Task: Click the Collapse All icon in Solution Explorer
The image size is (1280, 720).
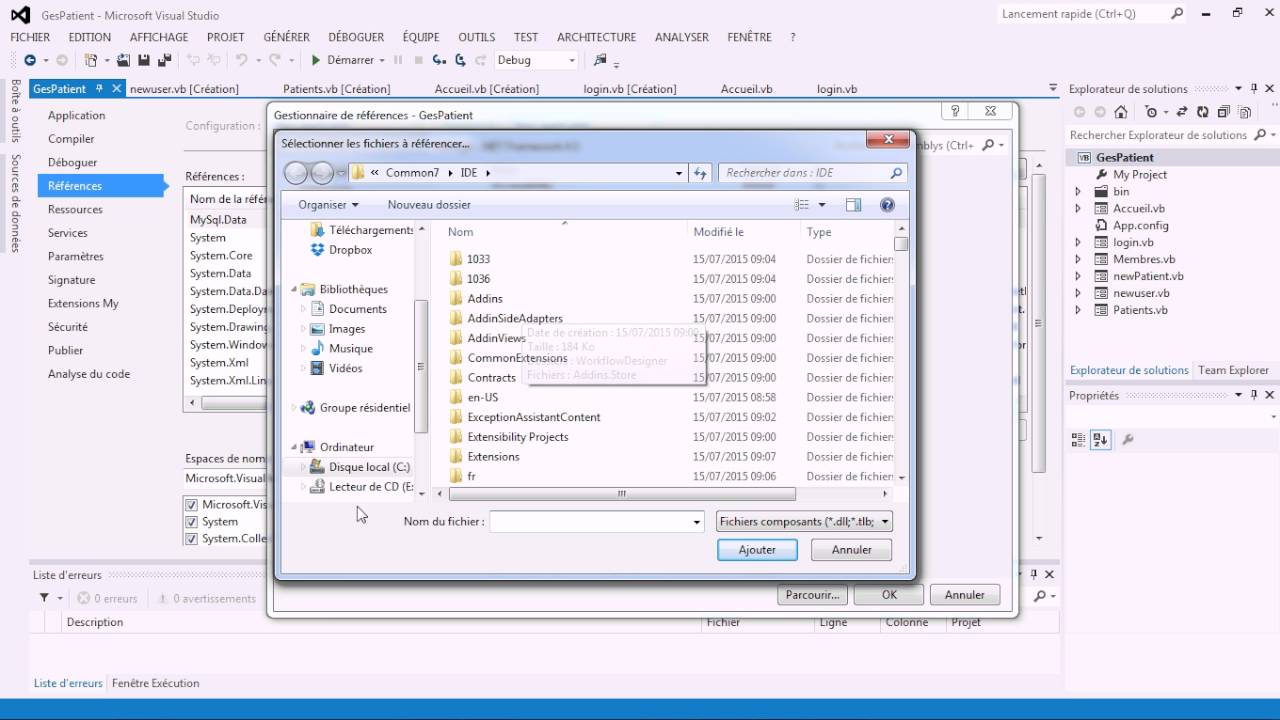Action: coord(1221,112)
